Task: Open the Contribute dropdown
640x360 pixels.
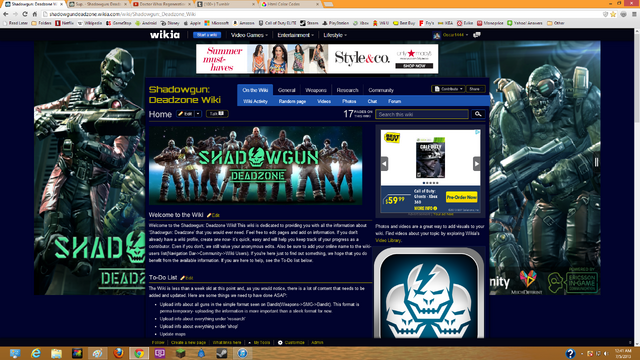Action: [448, 89]
